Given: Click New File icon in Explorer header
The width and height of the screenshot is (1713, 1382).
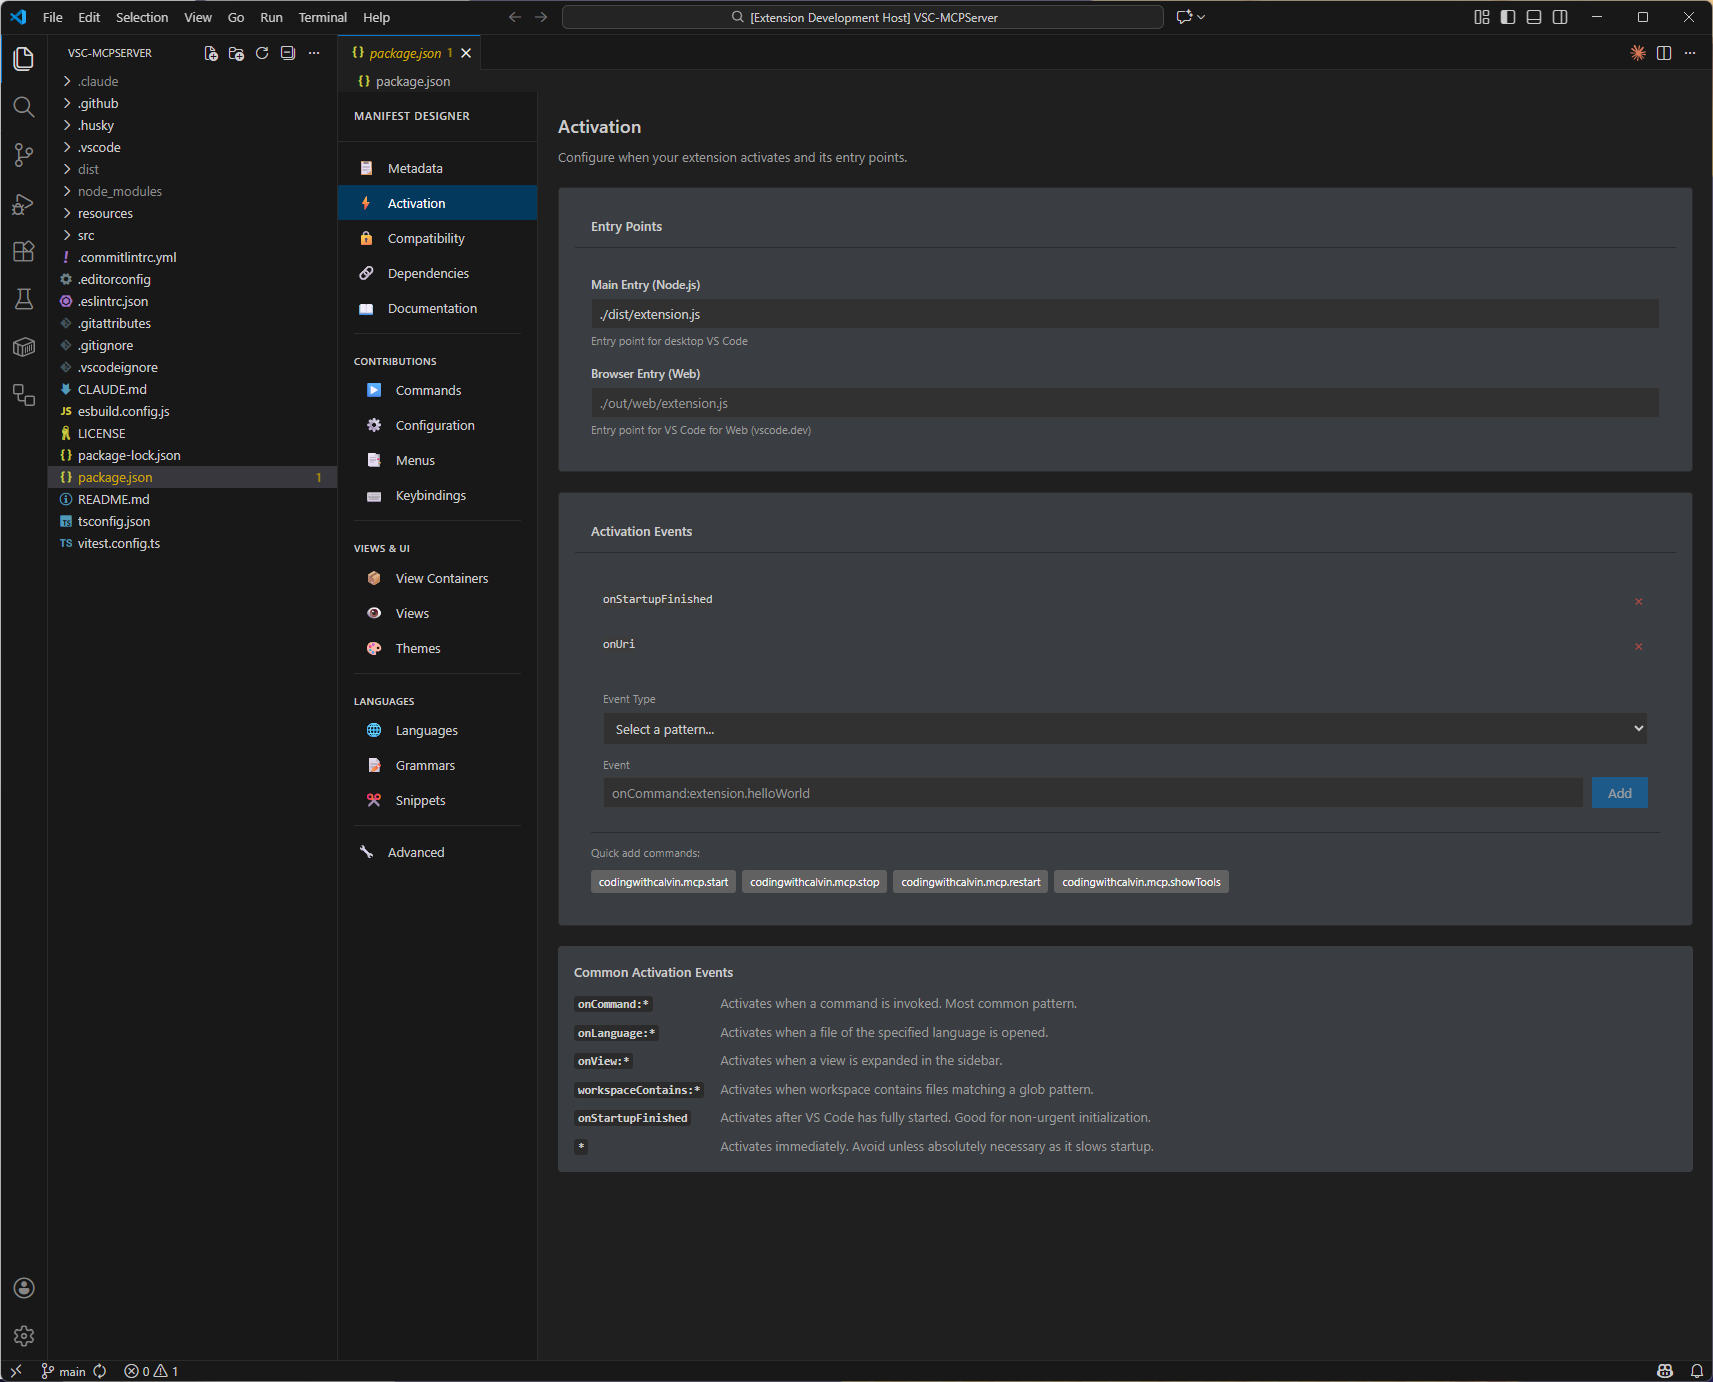Looking at the screenshot, I should click(x=211, y=53).
